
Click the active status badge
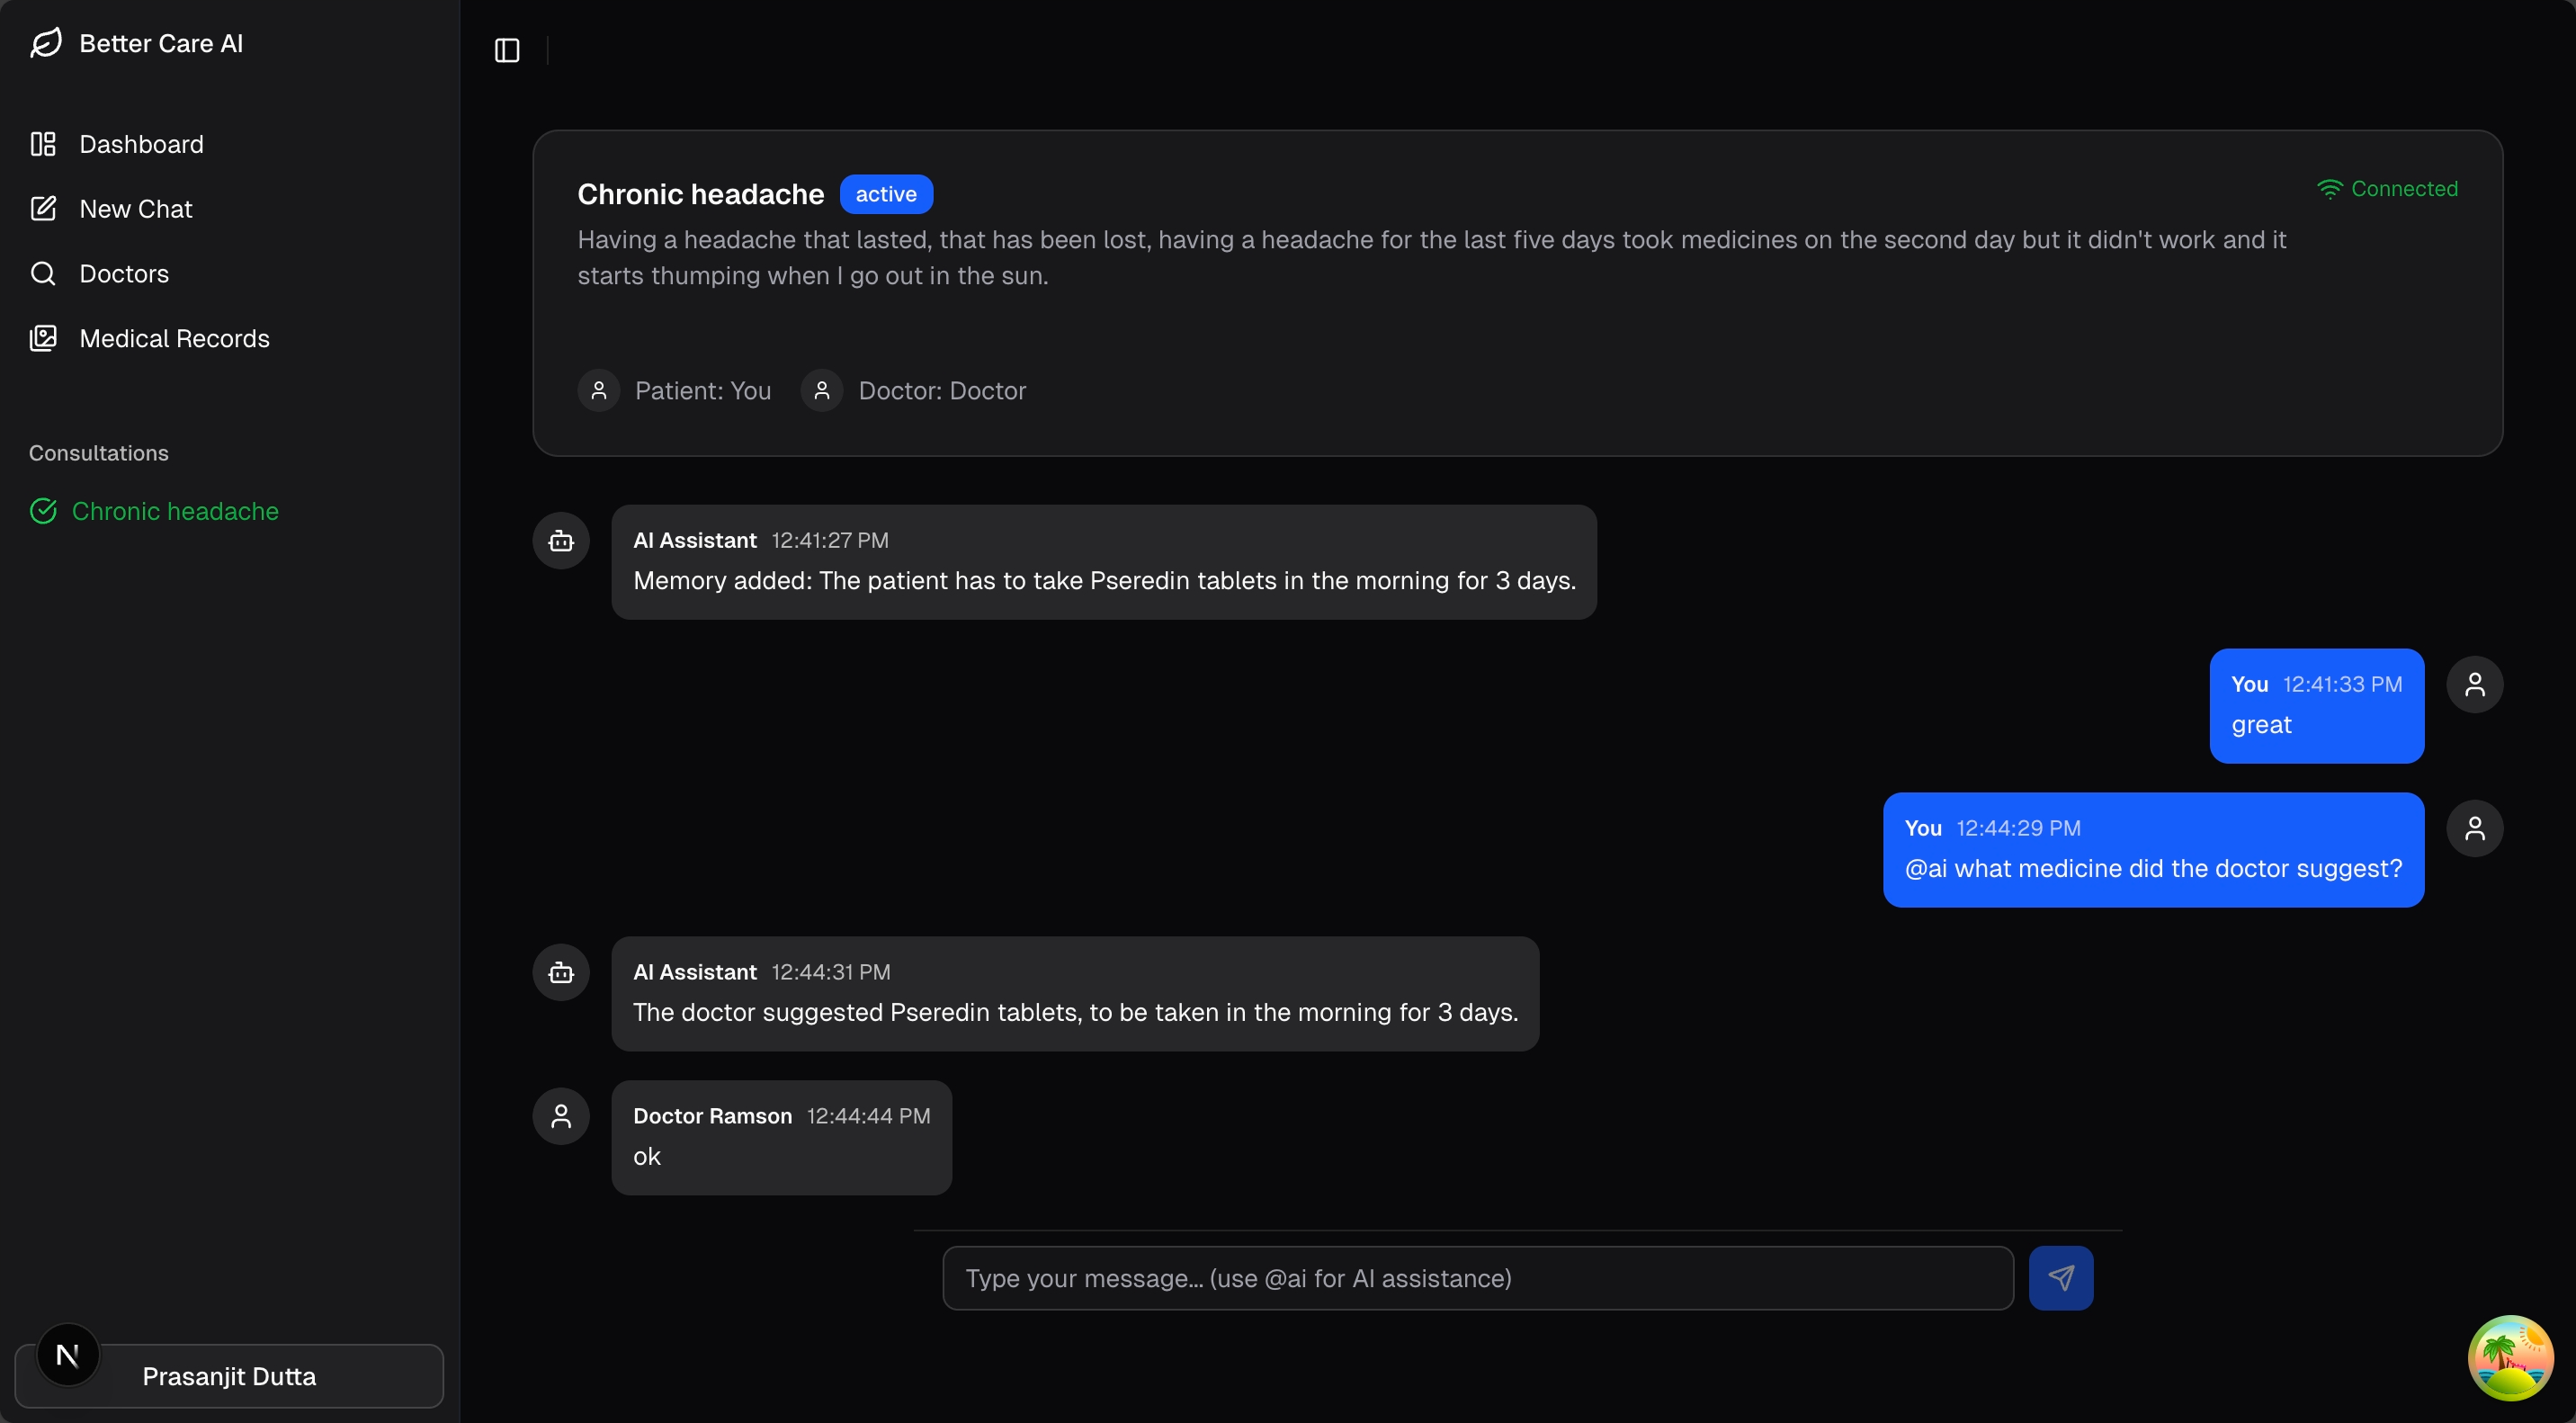coord(885,194)
